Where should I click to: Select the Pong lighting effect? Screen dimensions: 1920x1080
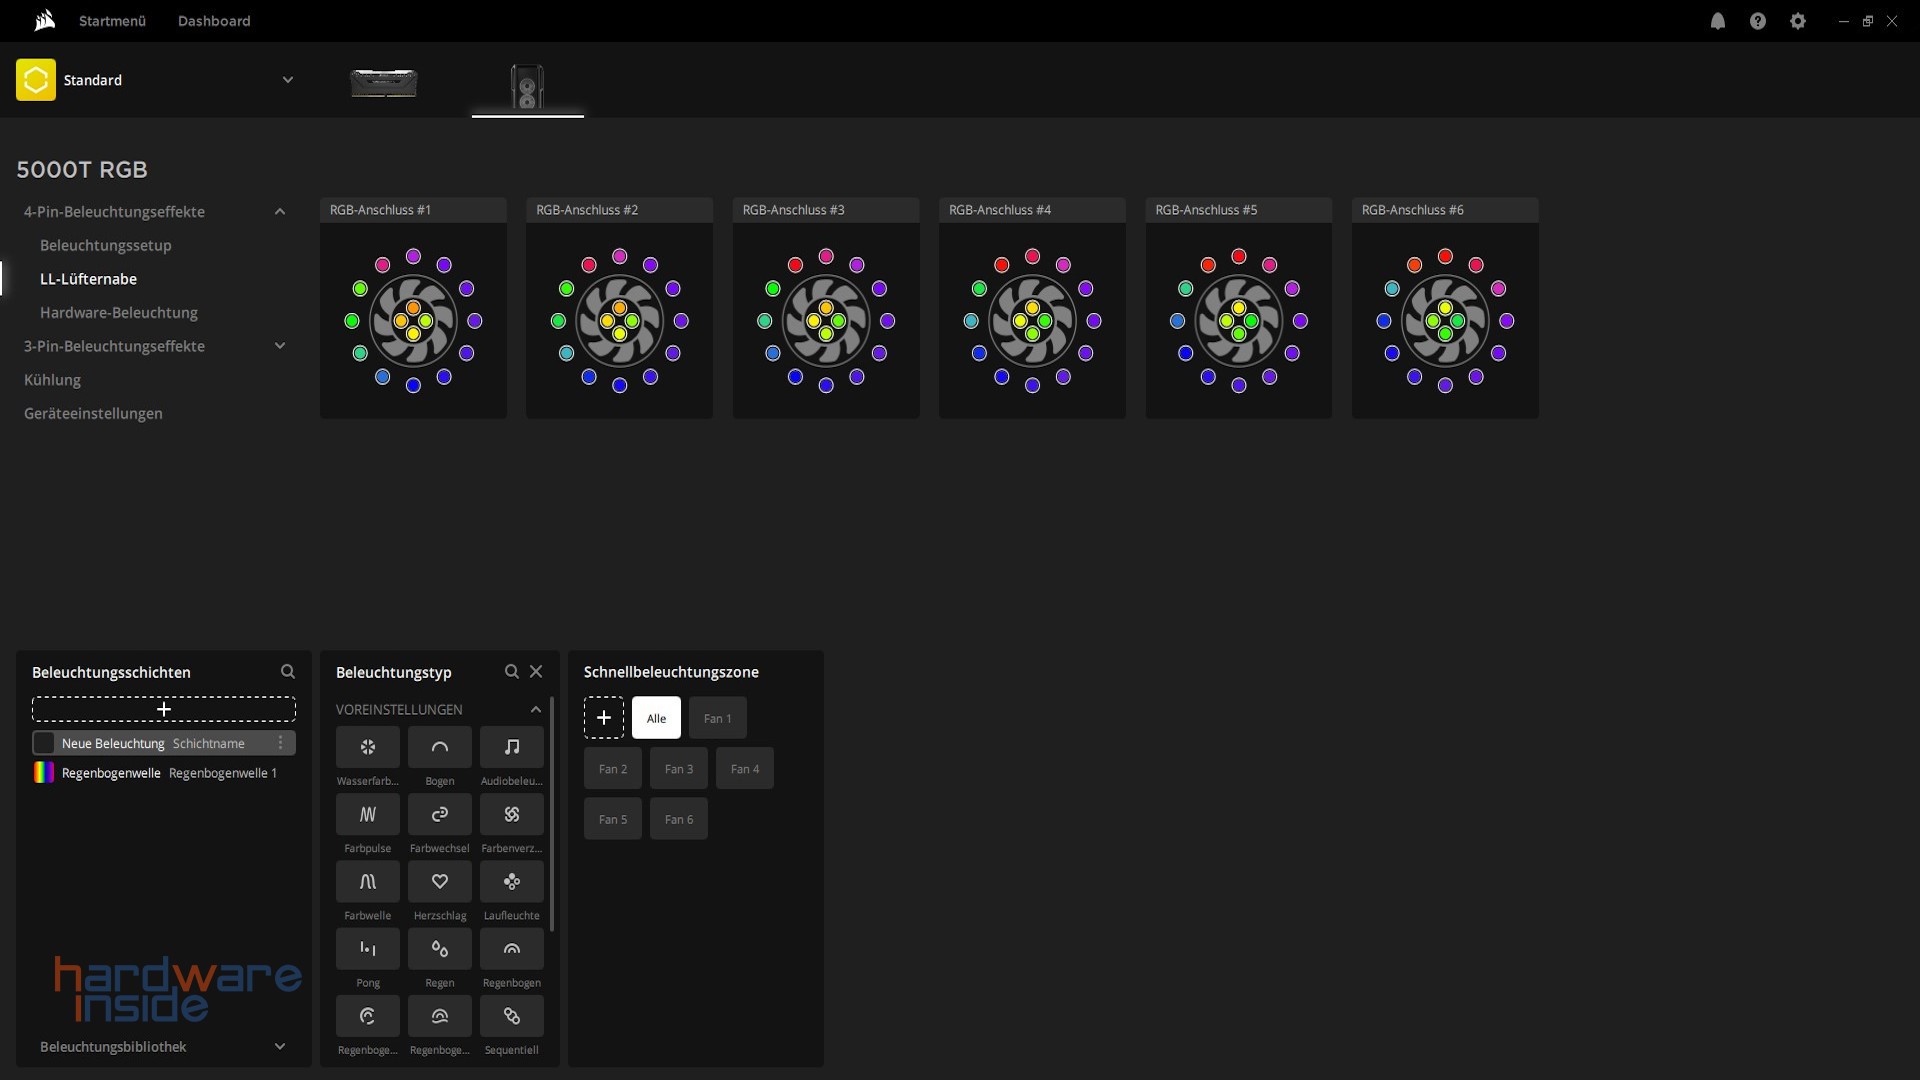pos(367,948)
